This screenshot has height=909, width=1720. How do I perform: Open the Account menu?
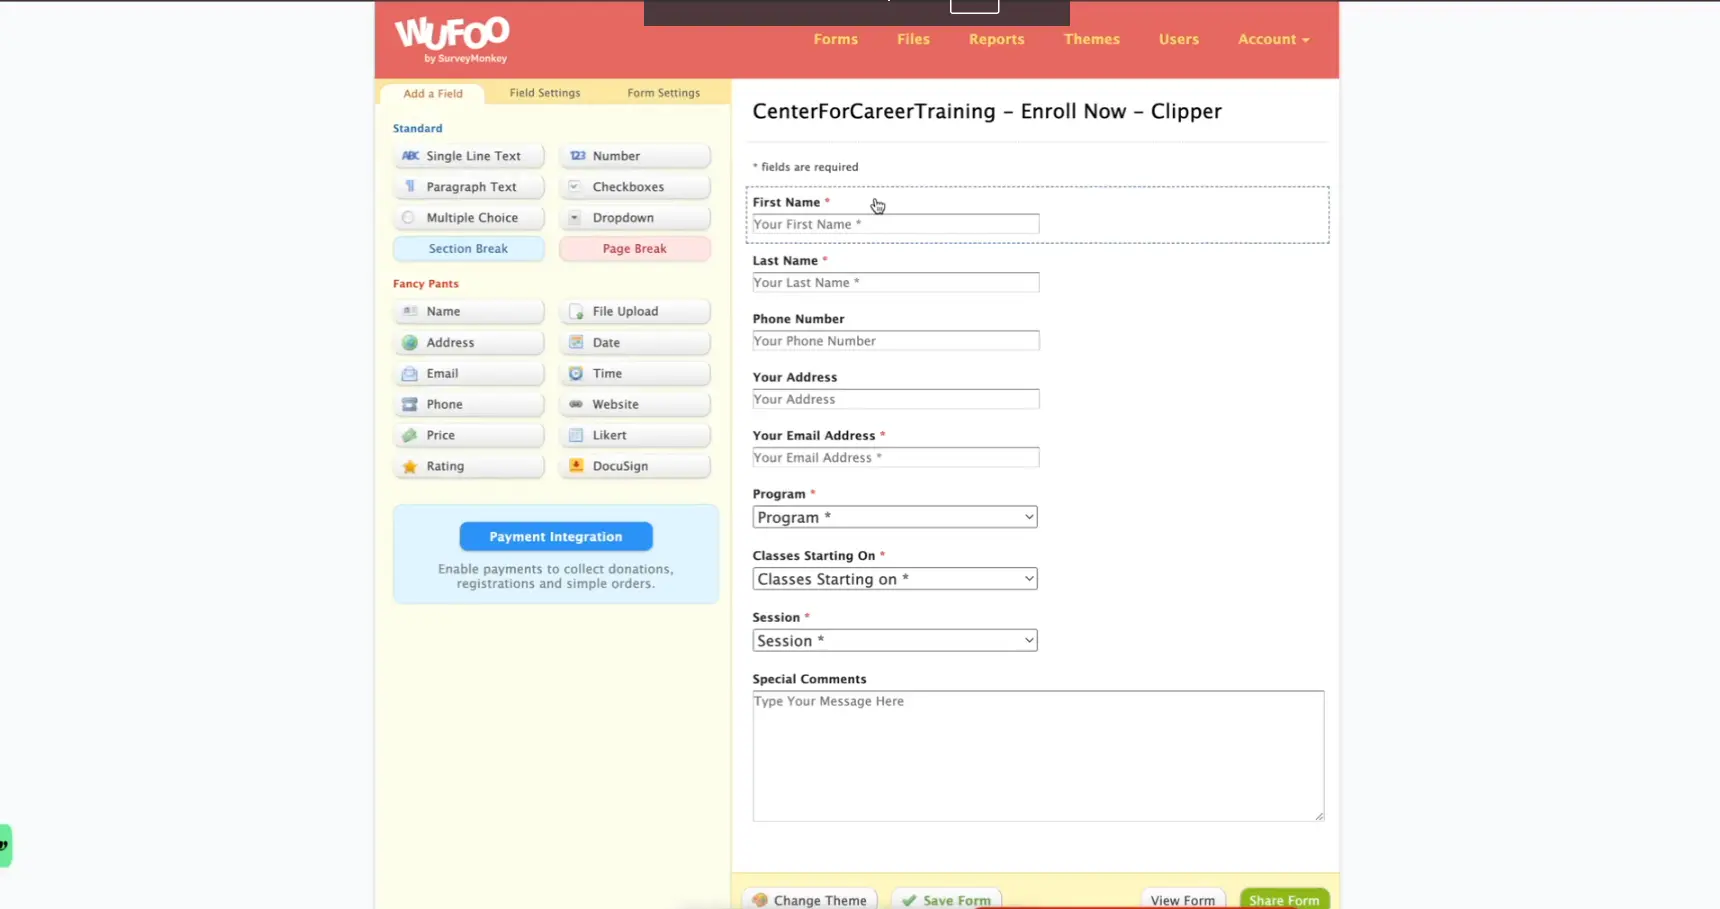1272,39
